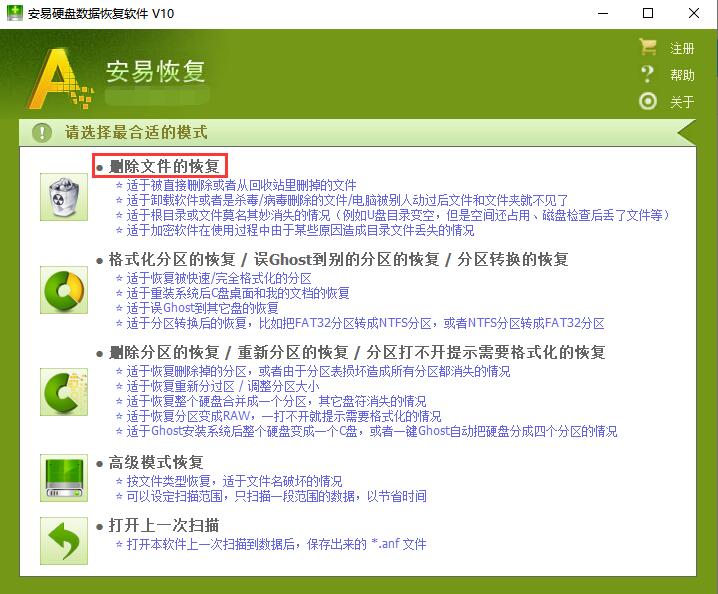
Task: Open the 帮助 help text link
Action: pyautogui.click(x=682, y=75)
